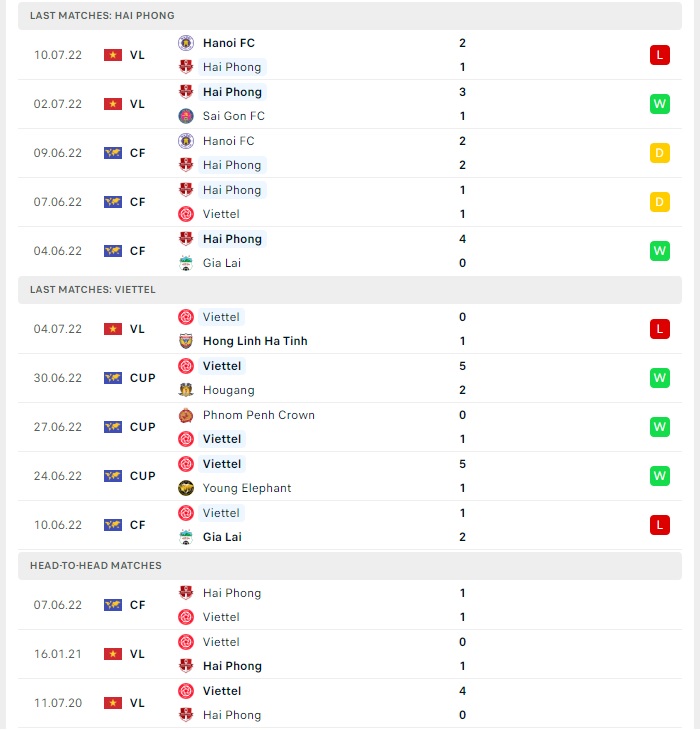
Task: Click the Hougang team logo
Action: 186,390
